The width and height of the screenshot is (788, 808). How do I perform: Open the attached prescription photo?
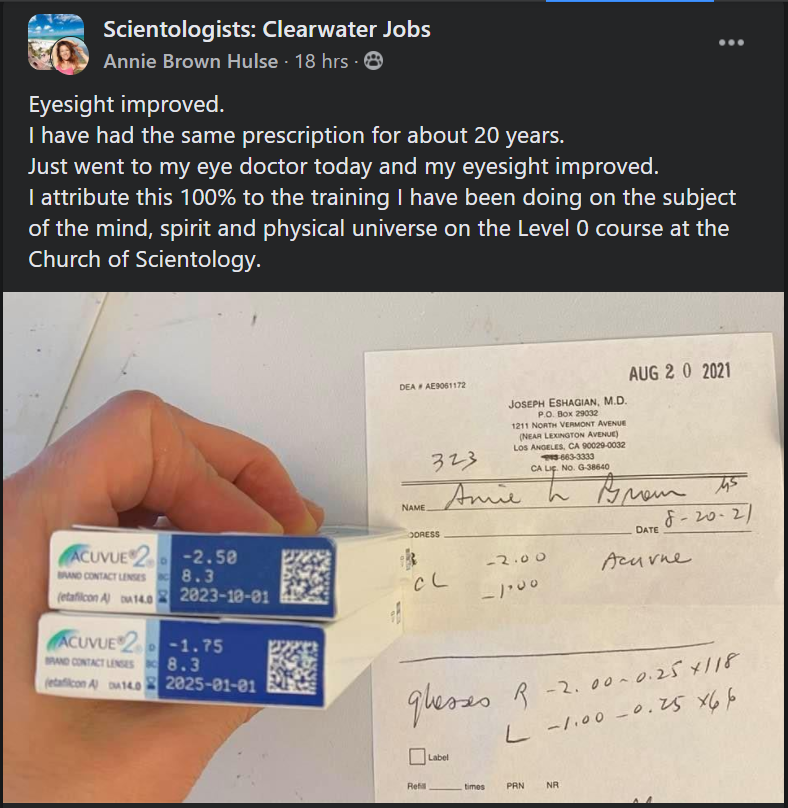394,547
